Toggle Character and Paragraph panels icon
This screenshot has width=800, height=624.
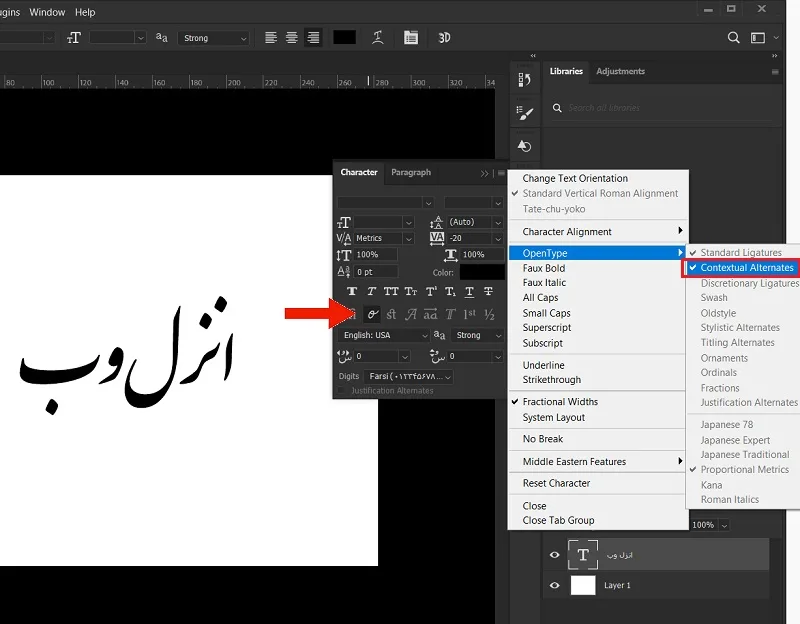click(411, 38)
